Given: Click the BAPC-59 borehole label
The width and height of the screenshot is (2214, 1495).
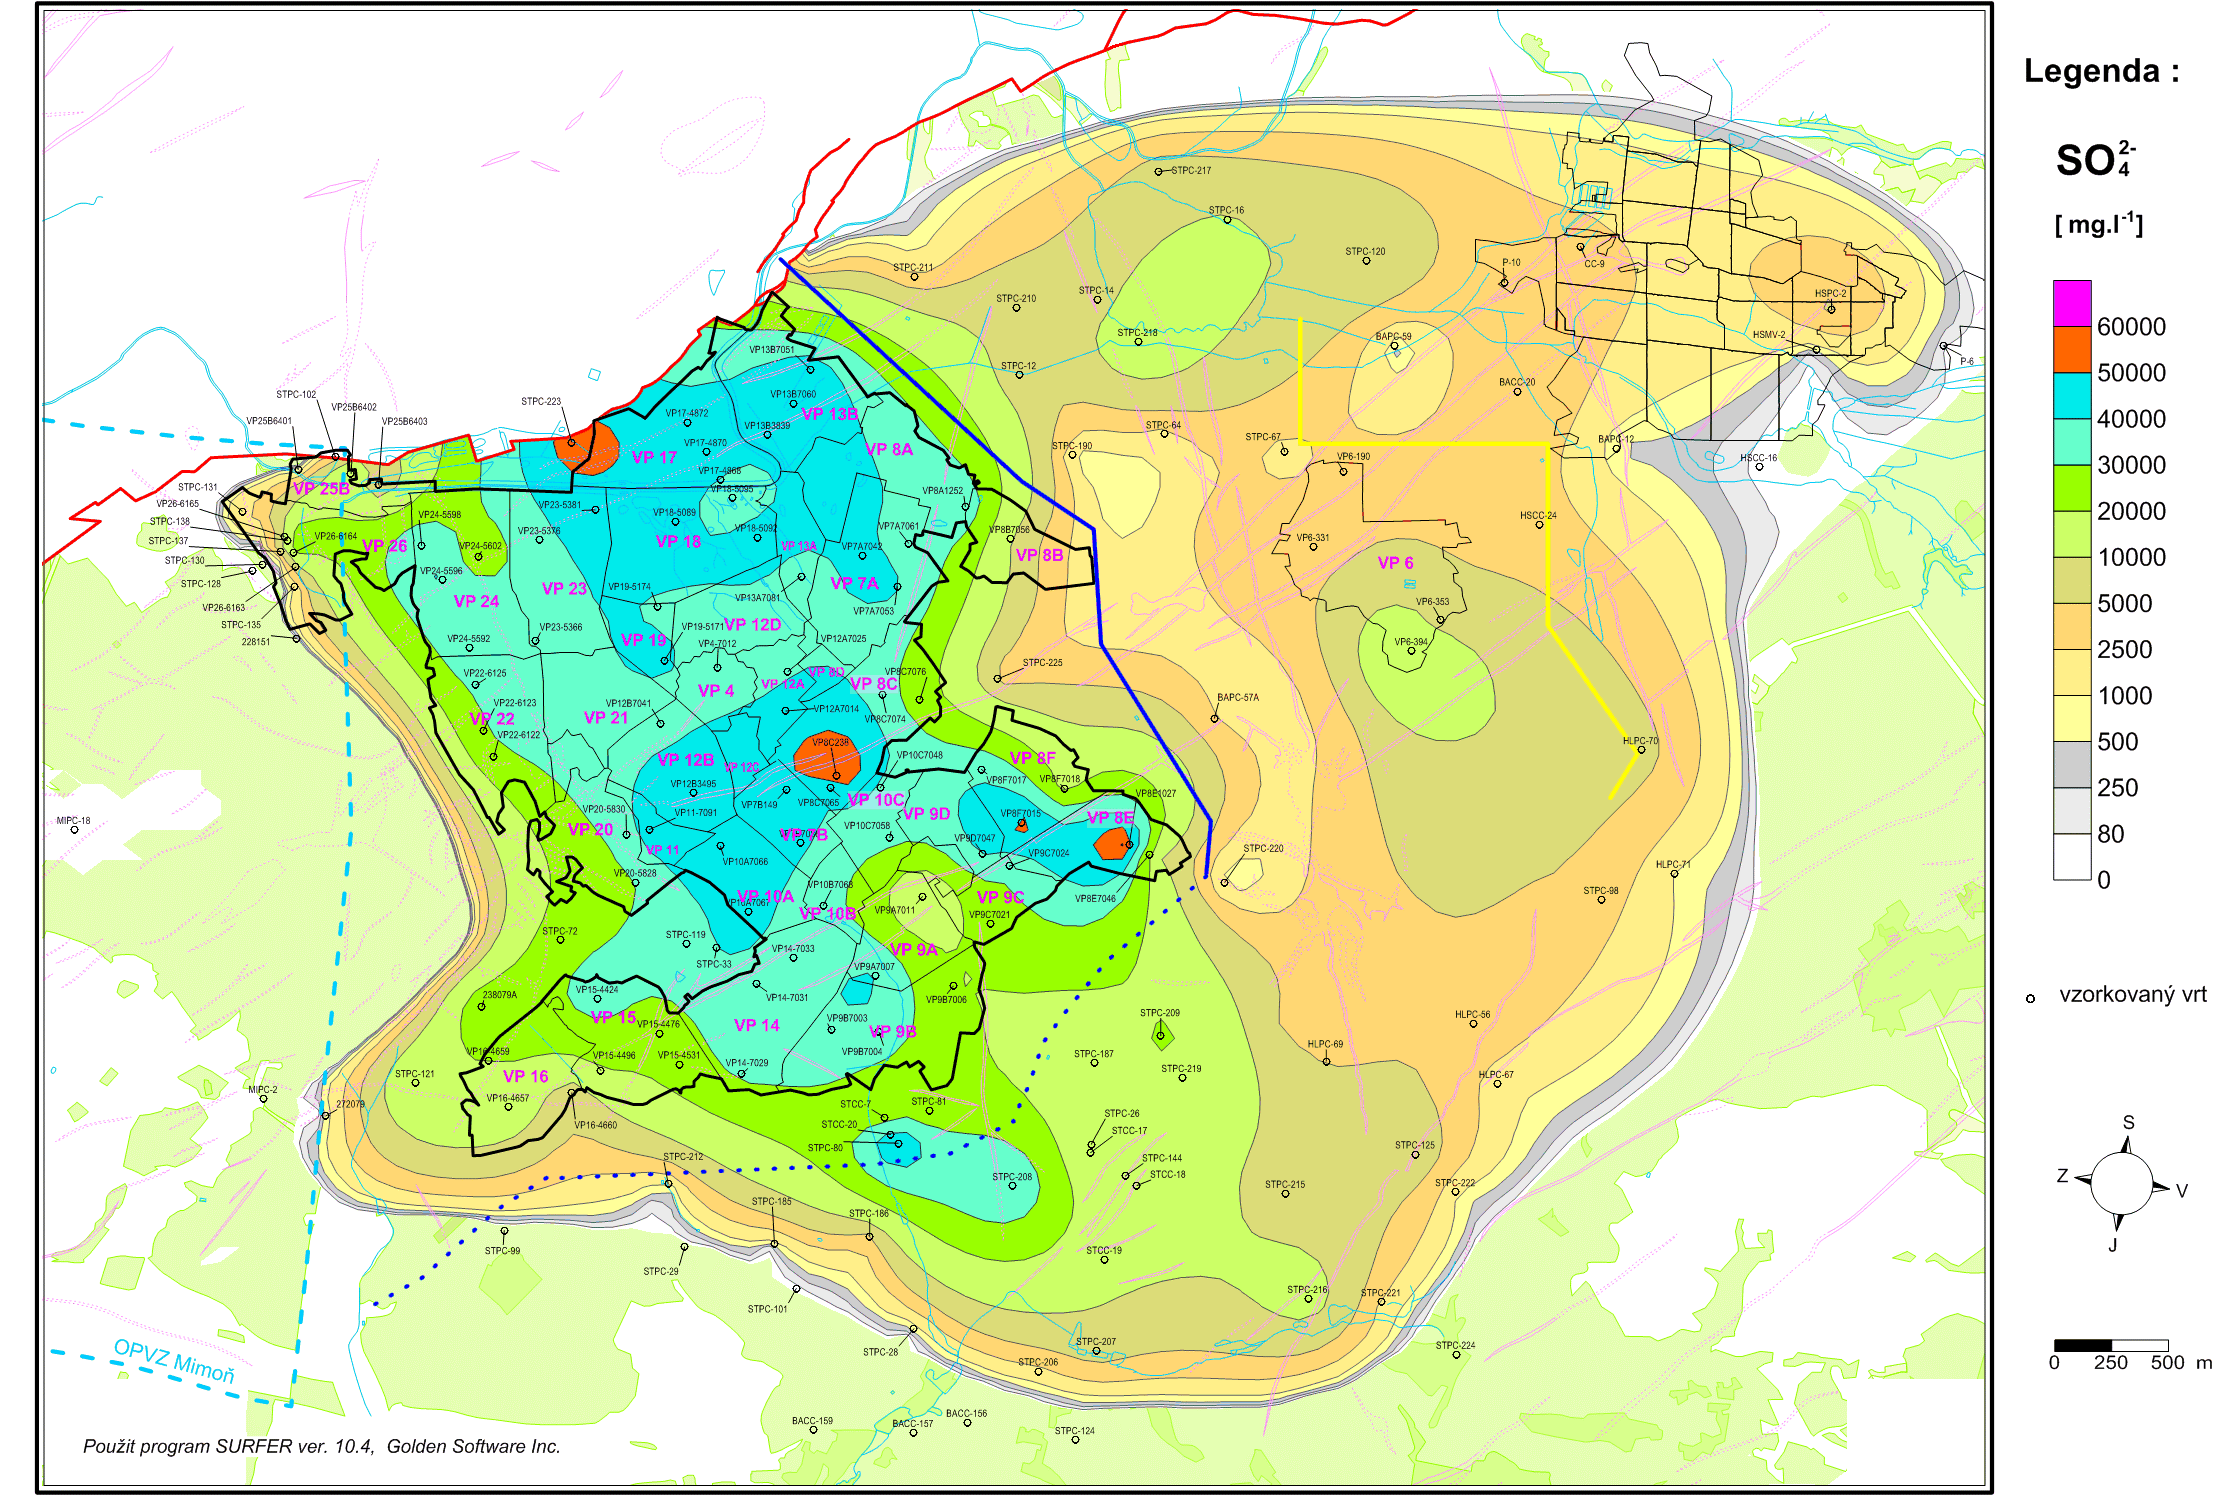Looking at the screenshot, I should point(1393,336).
